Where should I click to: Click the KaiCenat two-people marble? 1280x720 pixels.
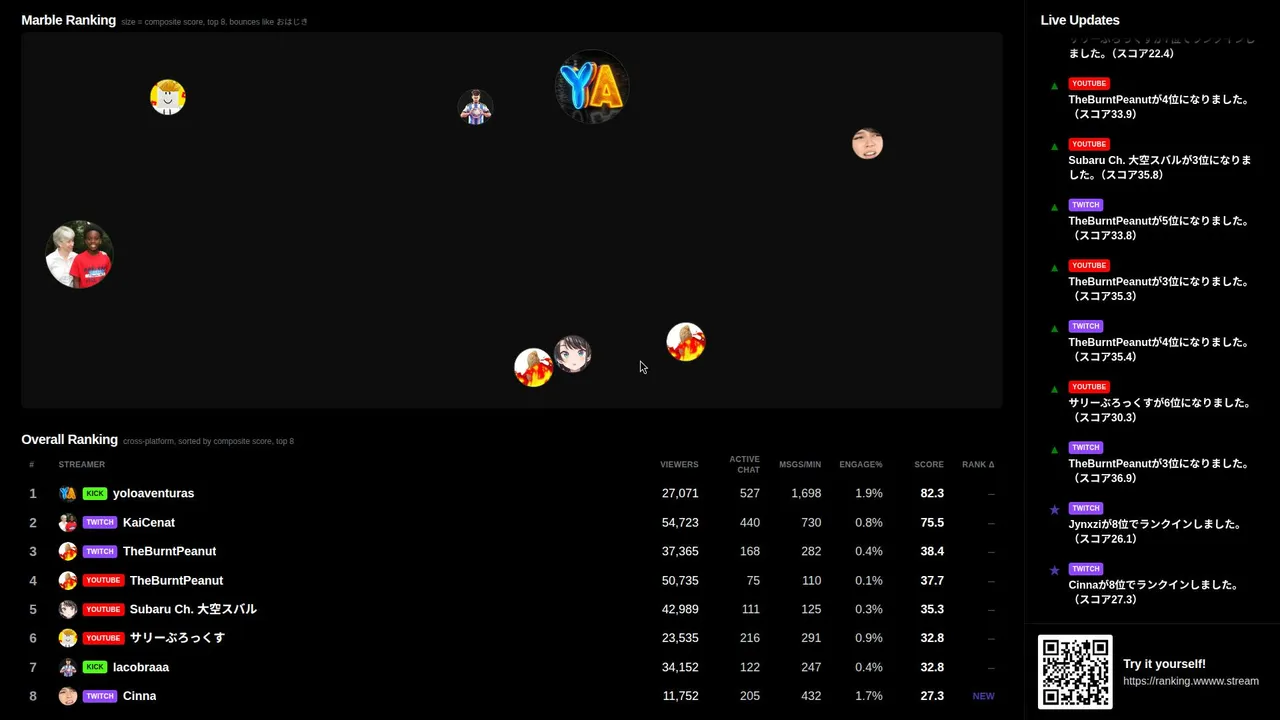tap(79, 254)
